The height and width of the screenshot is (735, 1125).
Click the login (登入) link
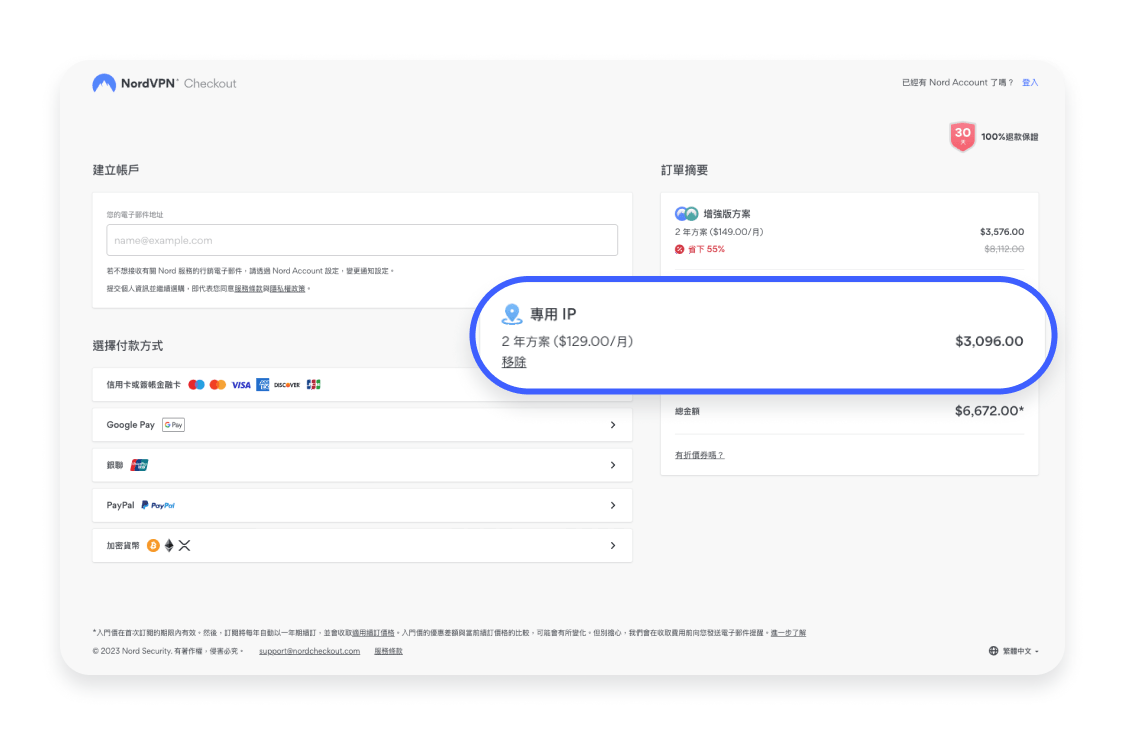point(1030,83)
